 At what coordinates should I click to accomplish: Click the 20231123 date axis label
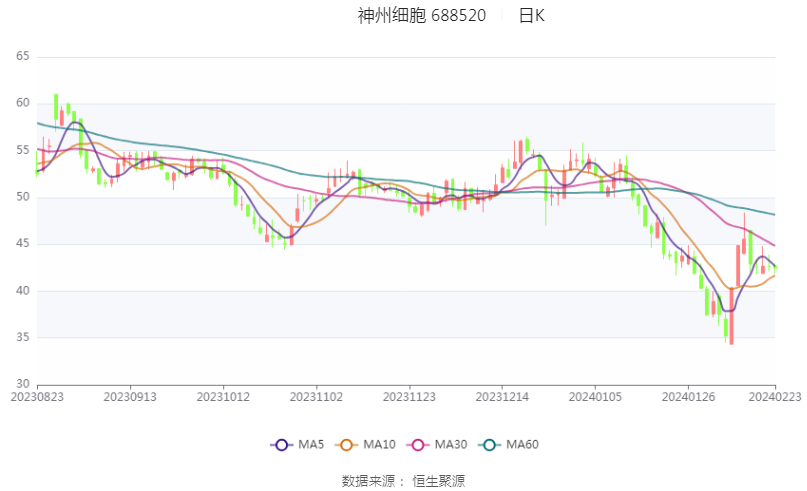[x=409, y=397]
